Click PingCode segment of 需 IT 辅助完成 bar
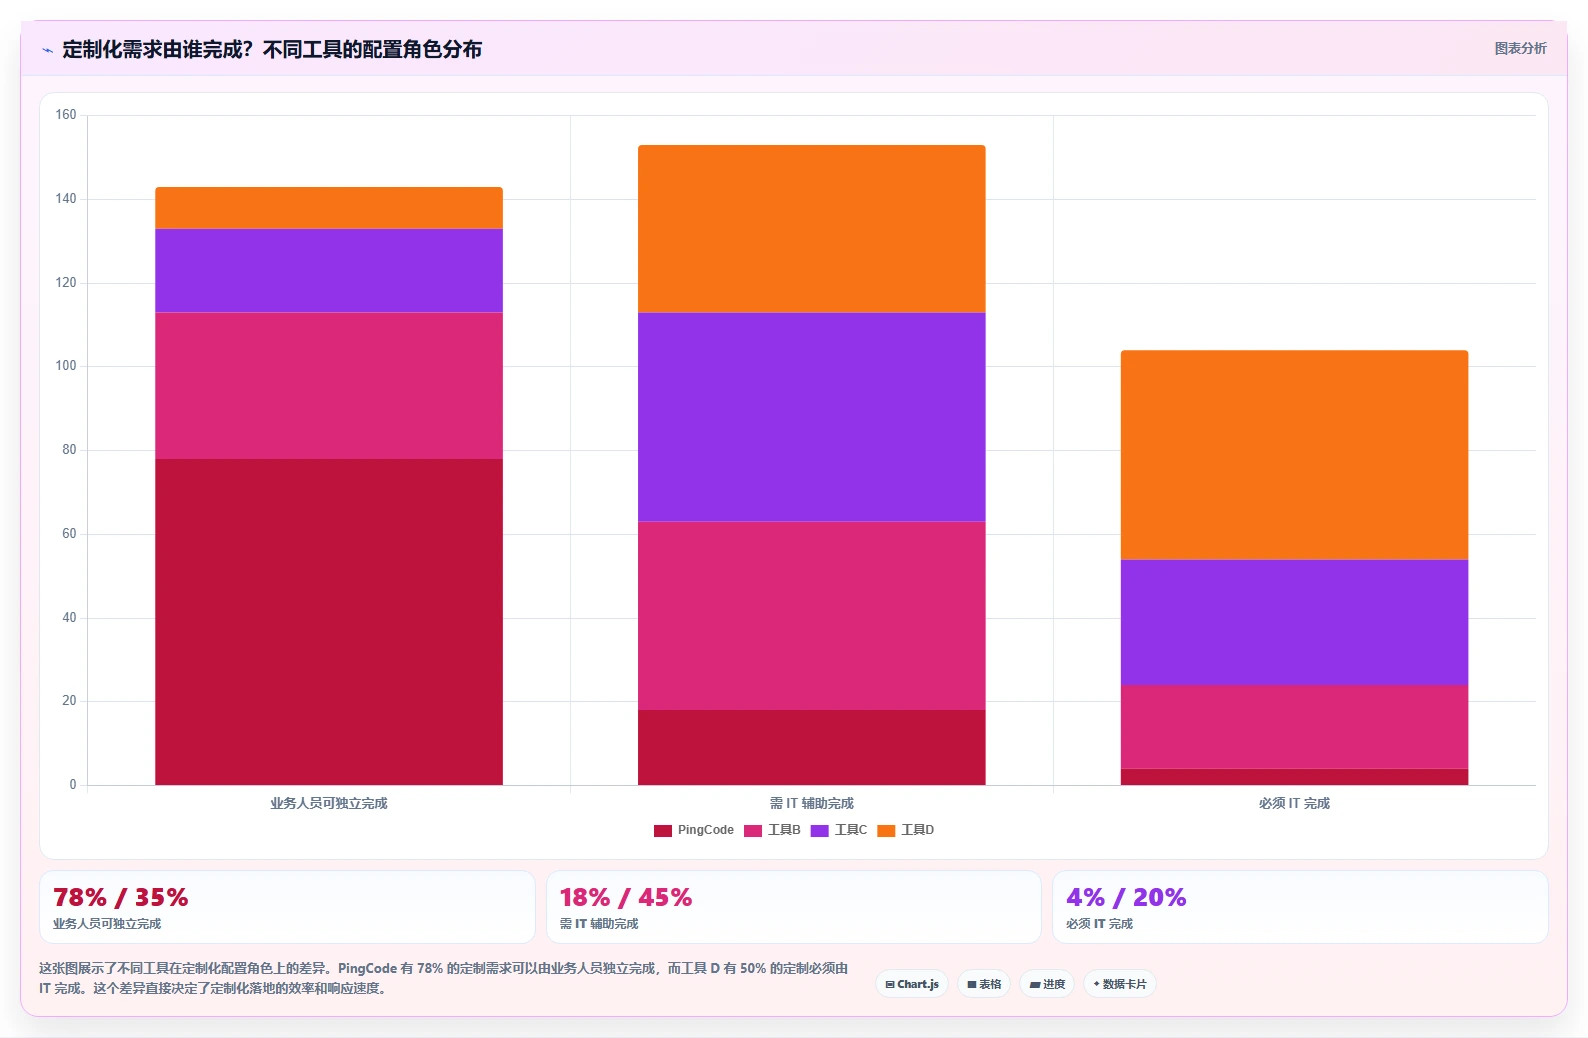This screenshot has width=1588, height=1038. 812,747
